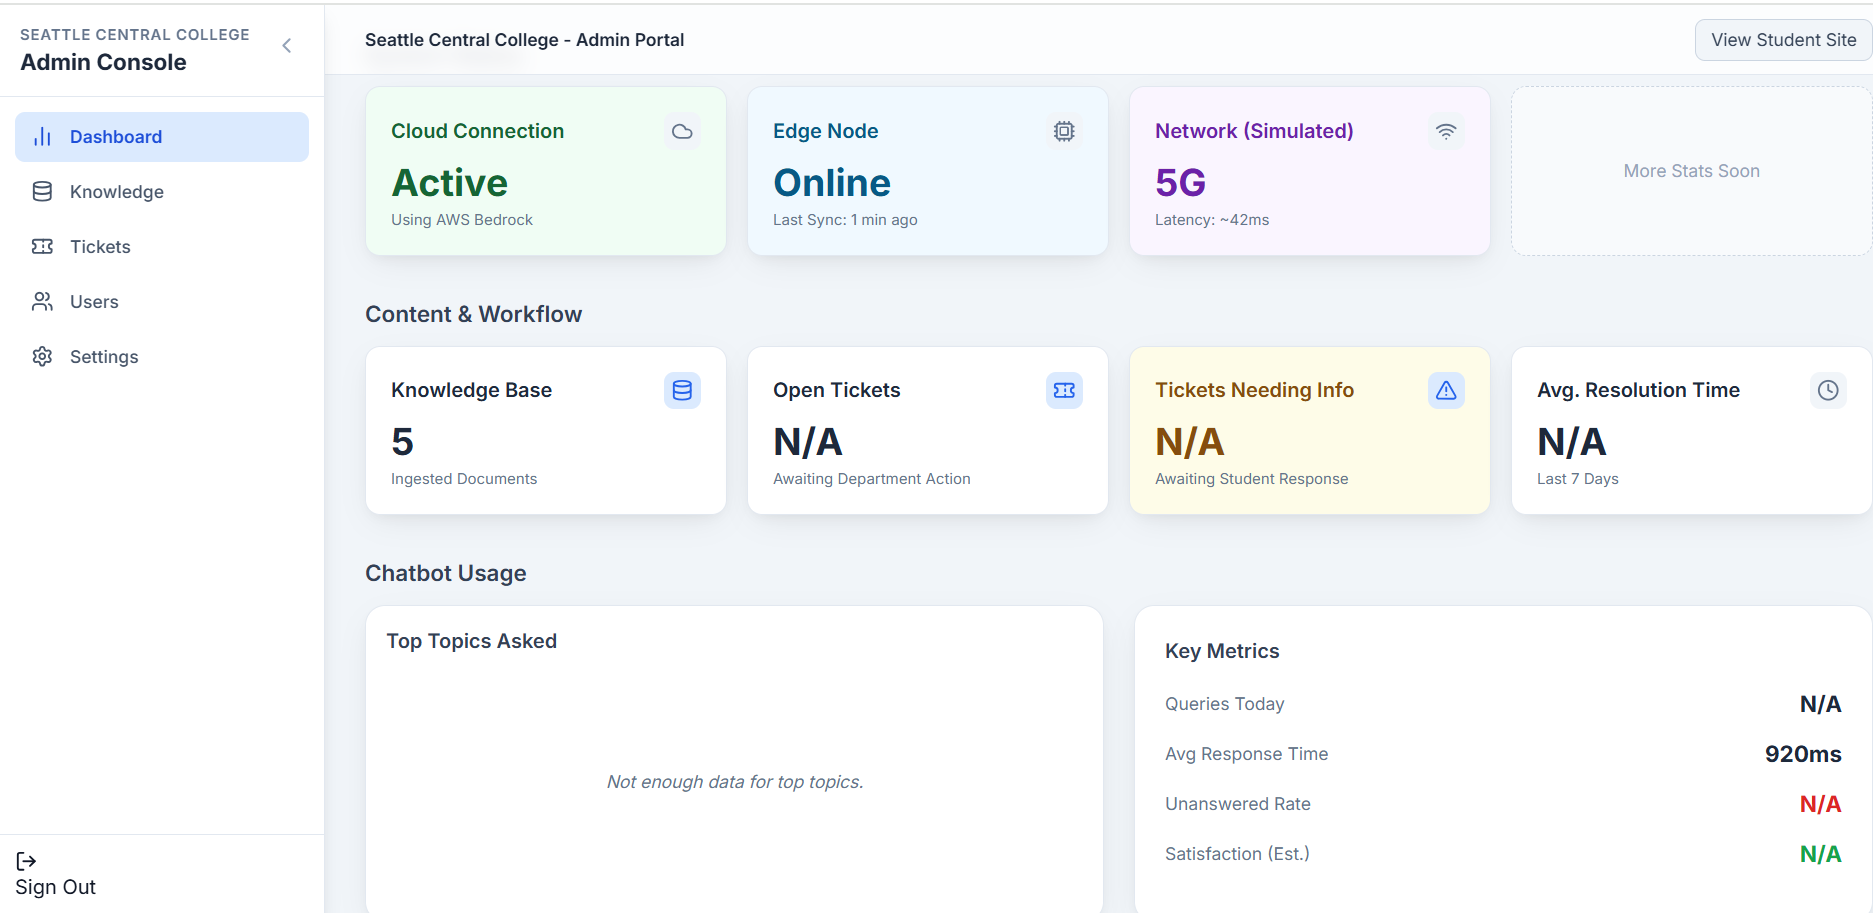The height and width of the screenshot is (913, 1873).
Task: Click the Admin Console sidebar title
Action: tap(104, 62)
